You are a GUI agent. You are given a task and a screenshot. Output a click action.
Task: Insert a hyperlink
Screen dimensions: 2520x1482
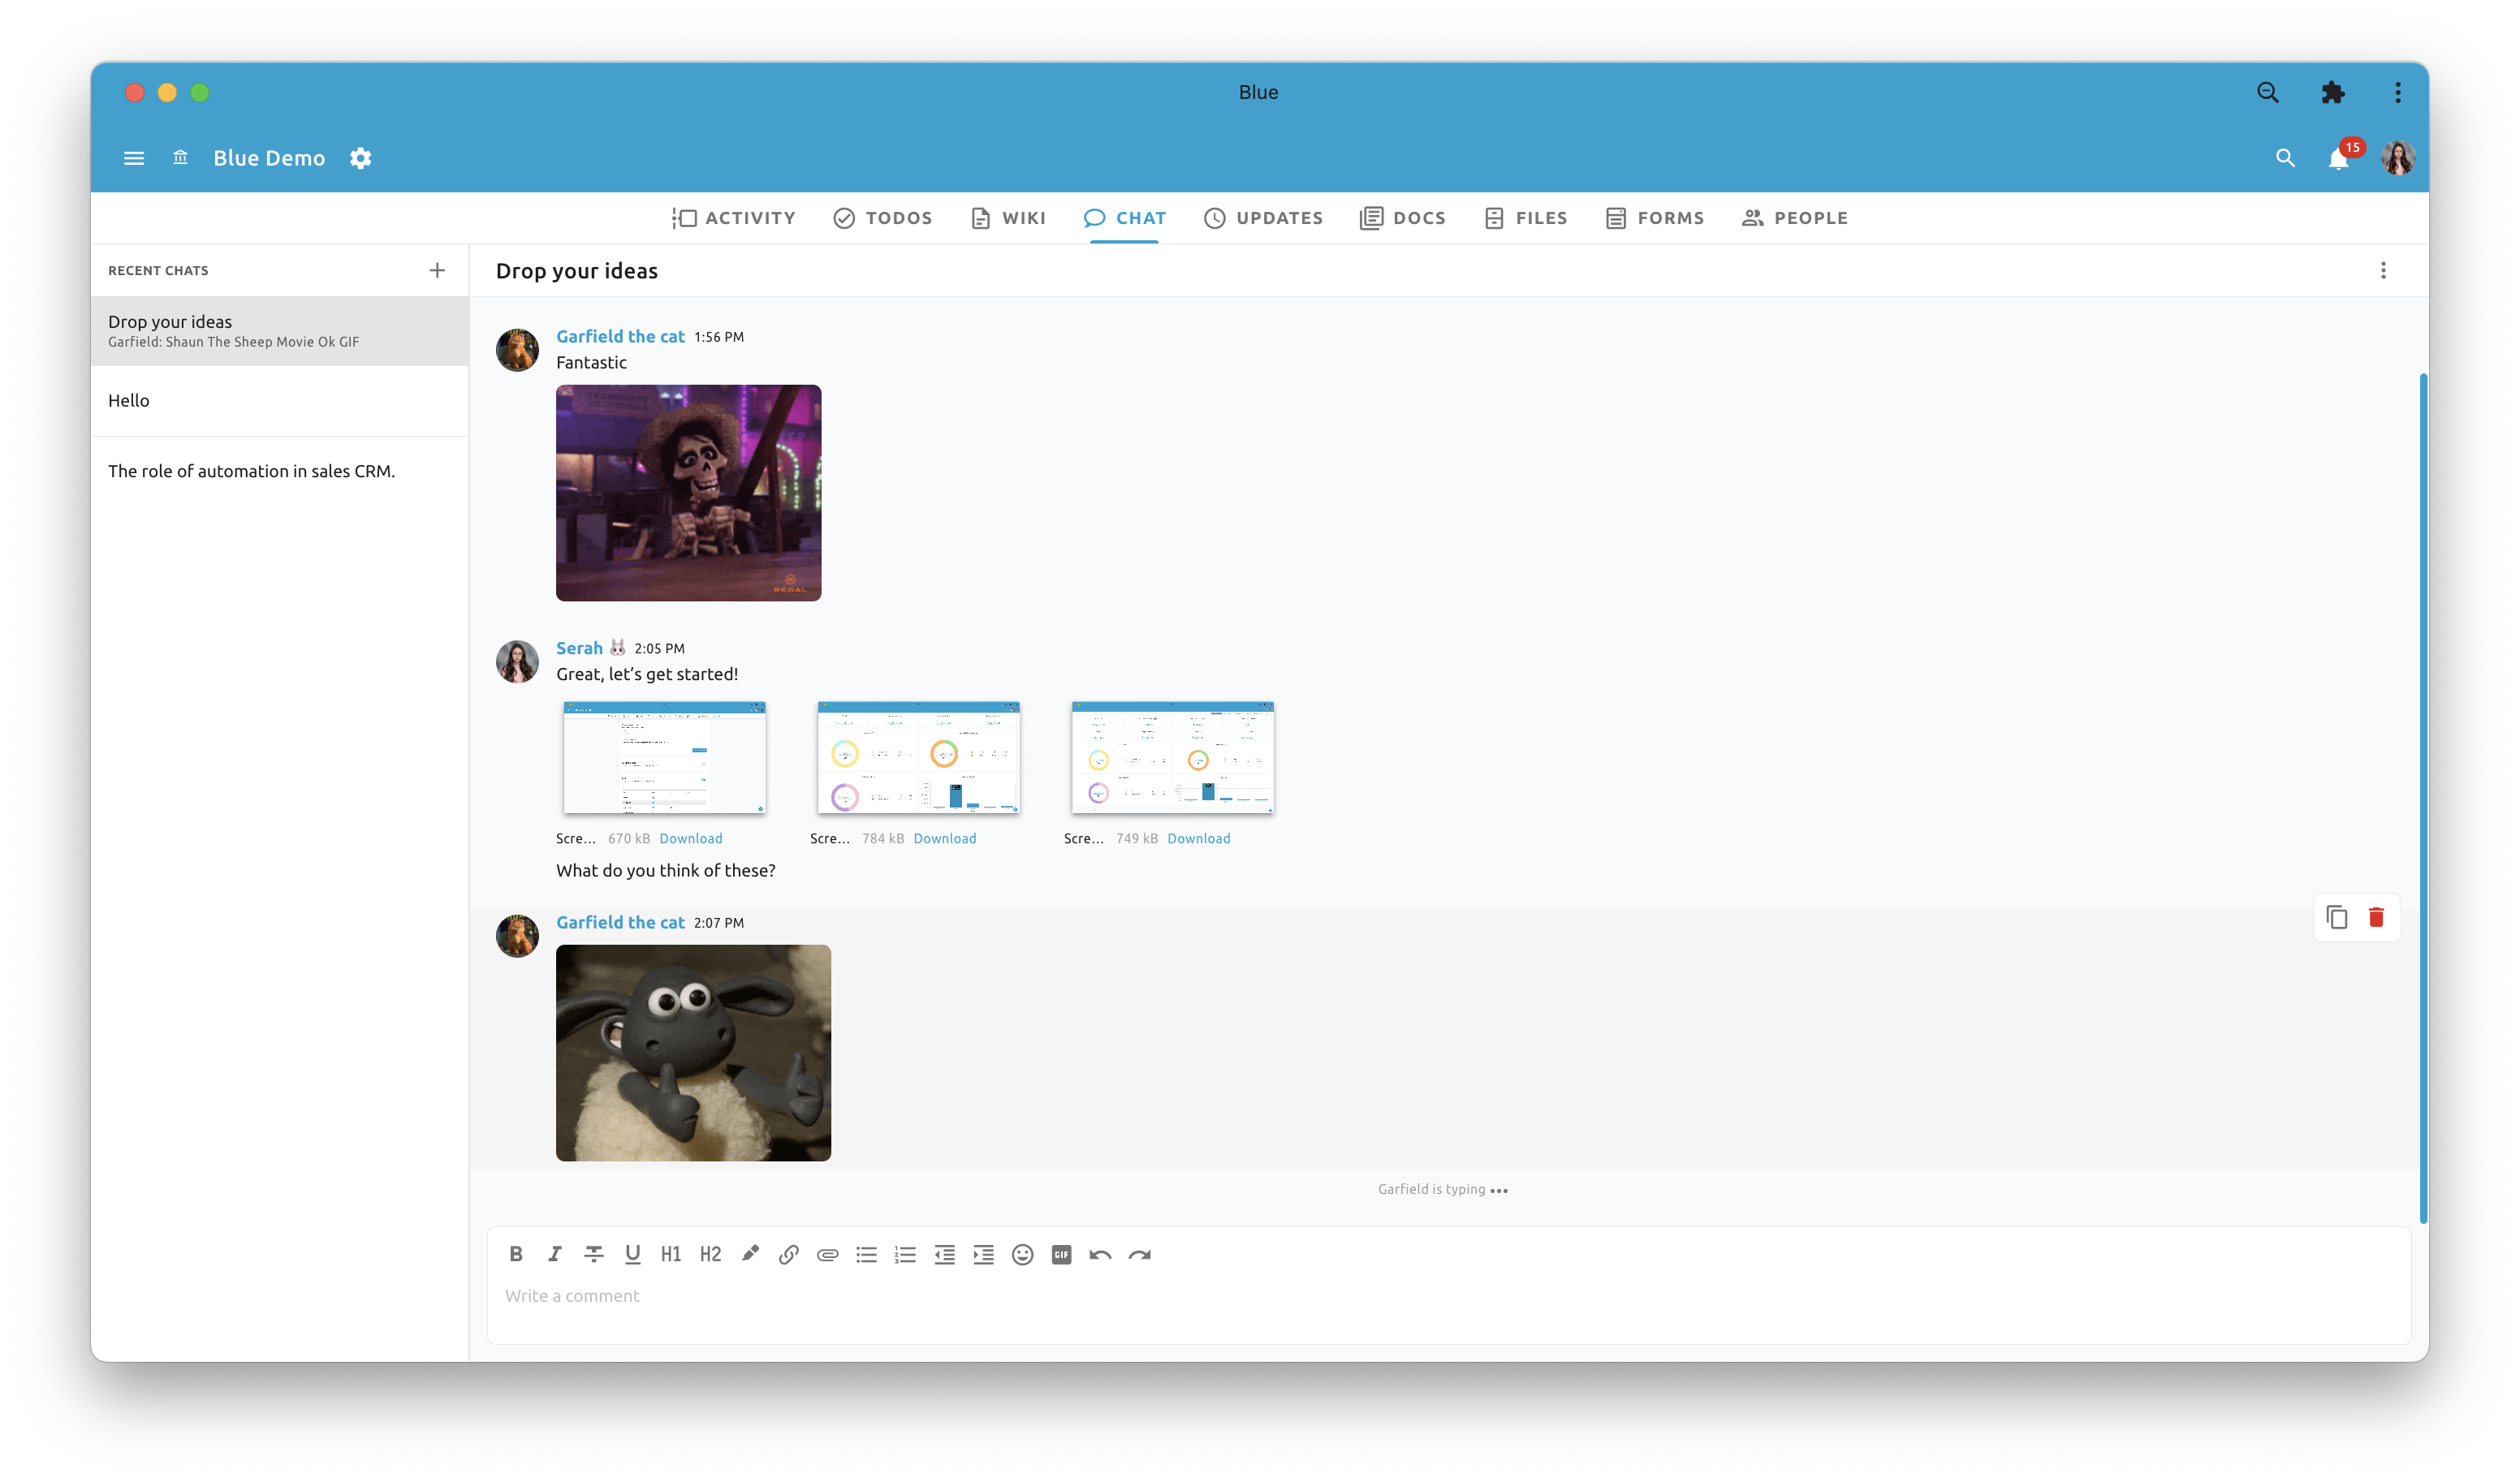pos(789,1254)
